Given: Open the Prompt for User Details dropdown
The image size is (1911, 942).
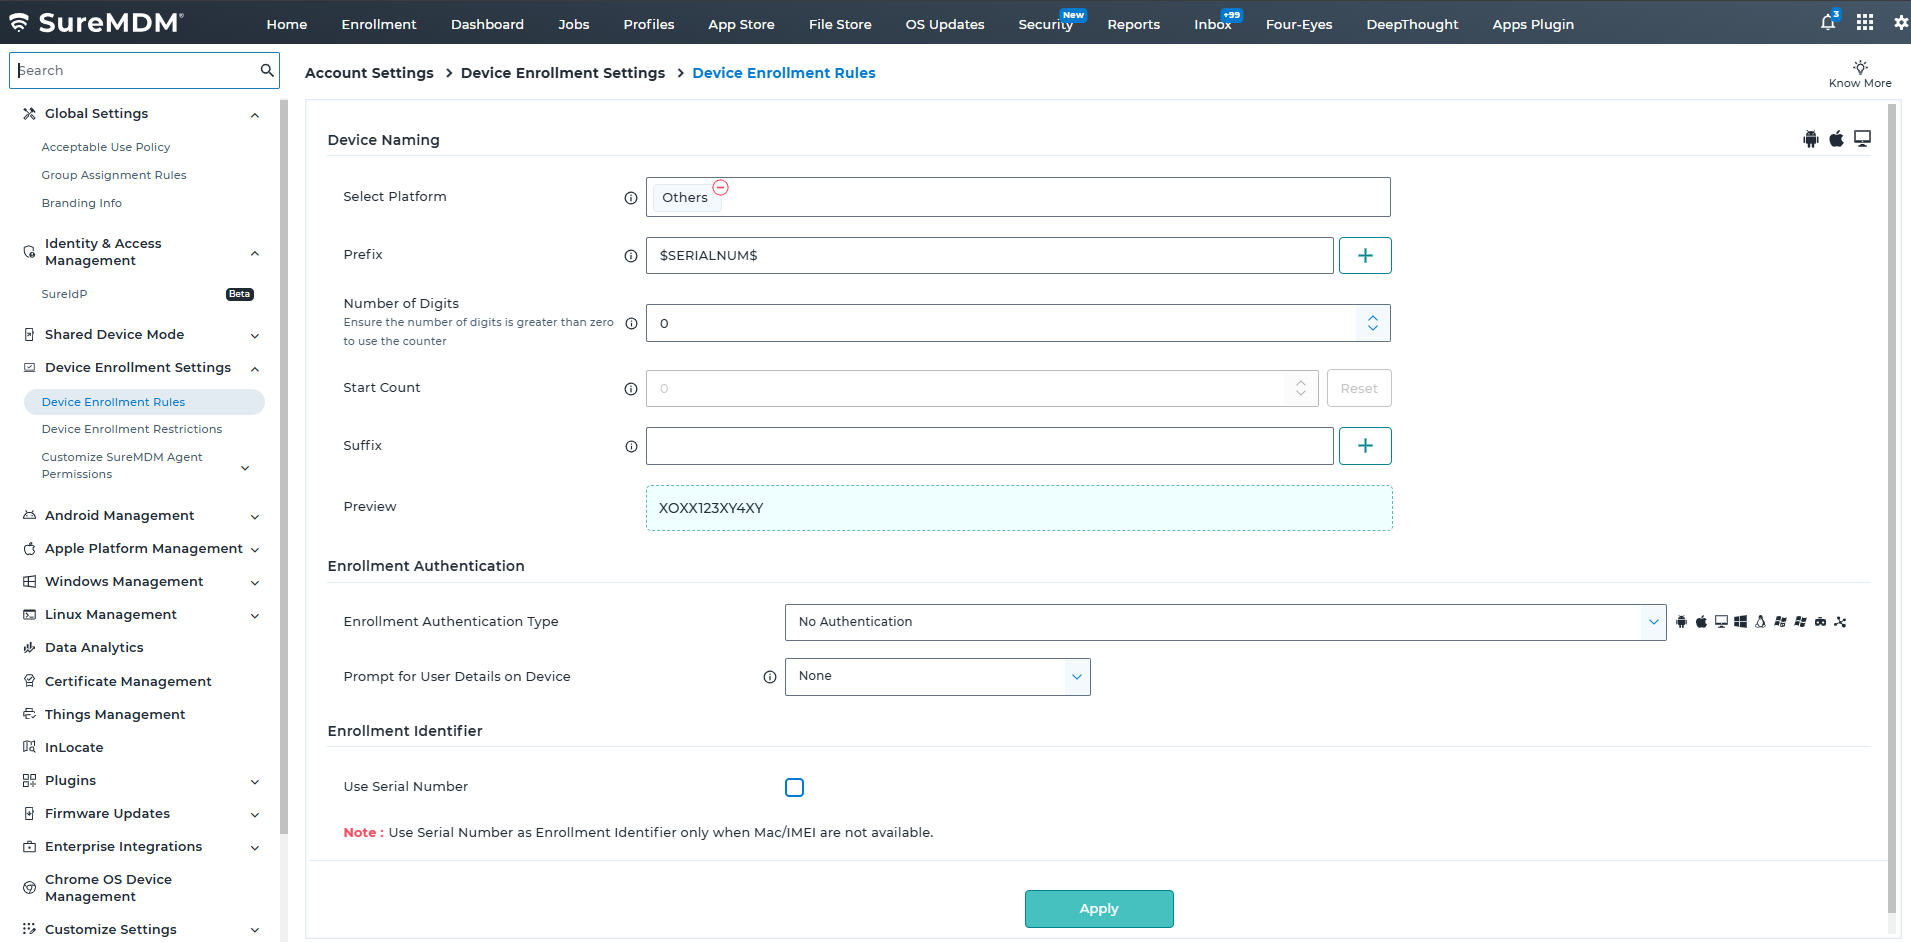Looking at the screenshot, I should point(938,677).
